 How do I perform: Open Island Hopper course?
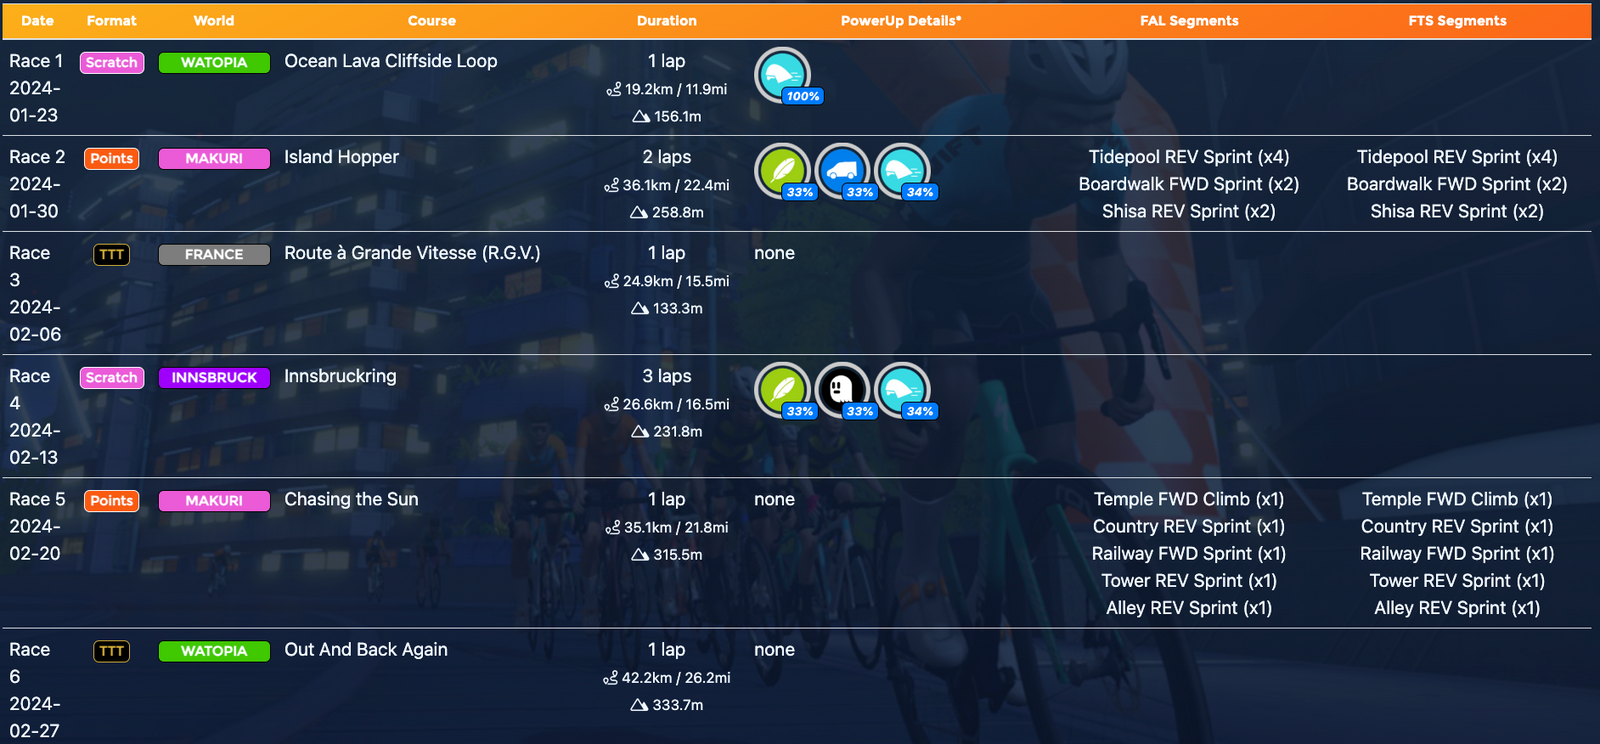click(342, 157)
